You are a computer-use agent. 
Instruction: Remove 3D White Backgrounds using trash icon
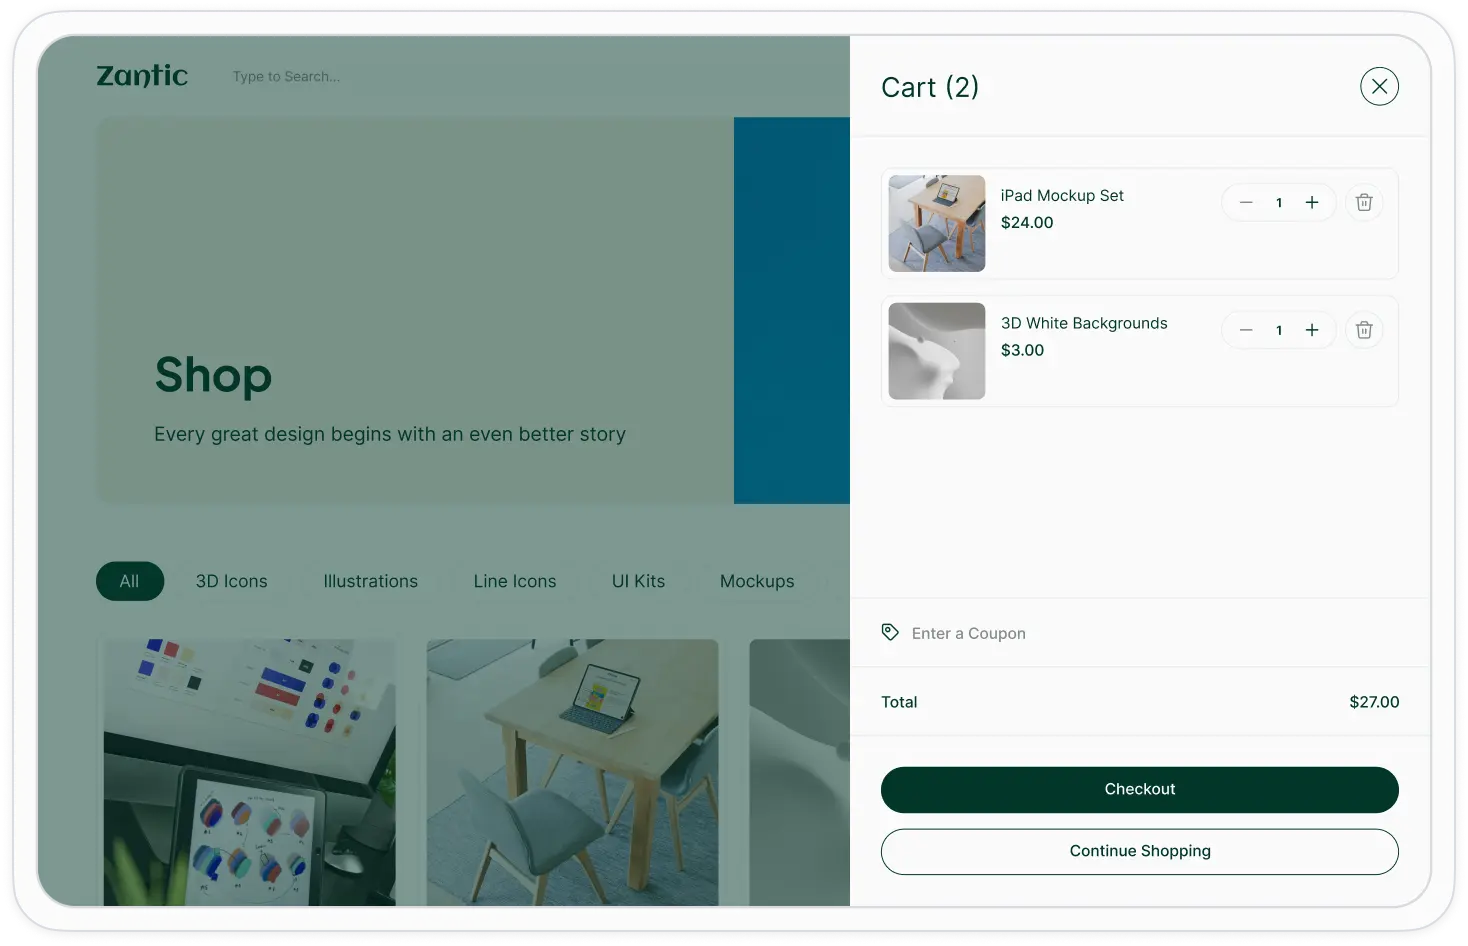pyautogui.click(x=1364, y=331)
